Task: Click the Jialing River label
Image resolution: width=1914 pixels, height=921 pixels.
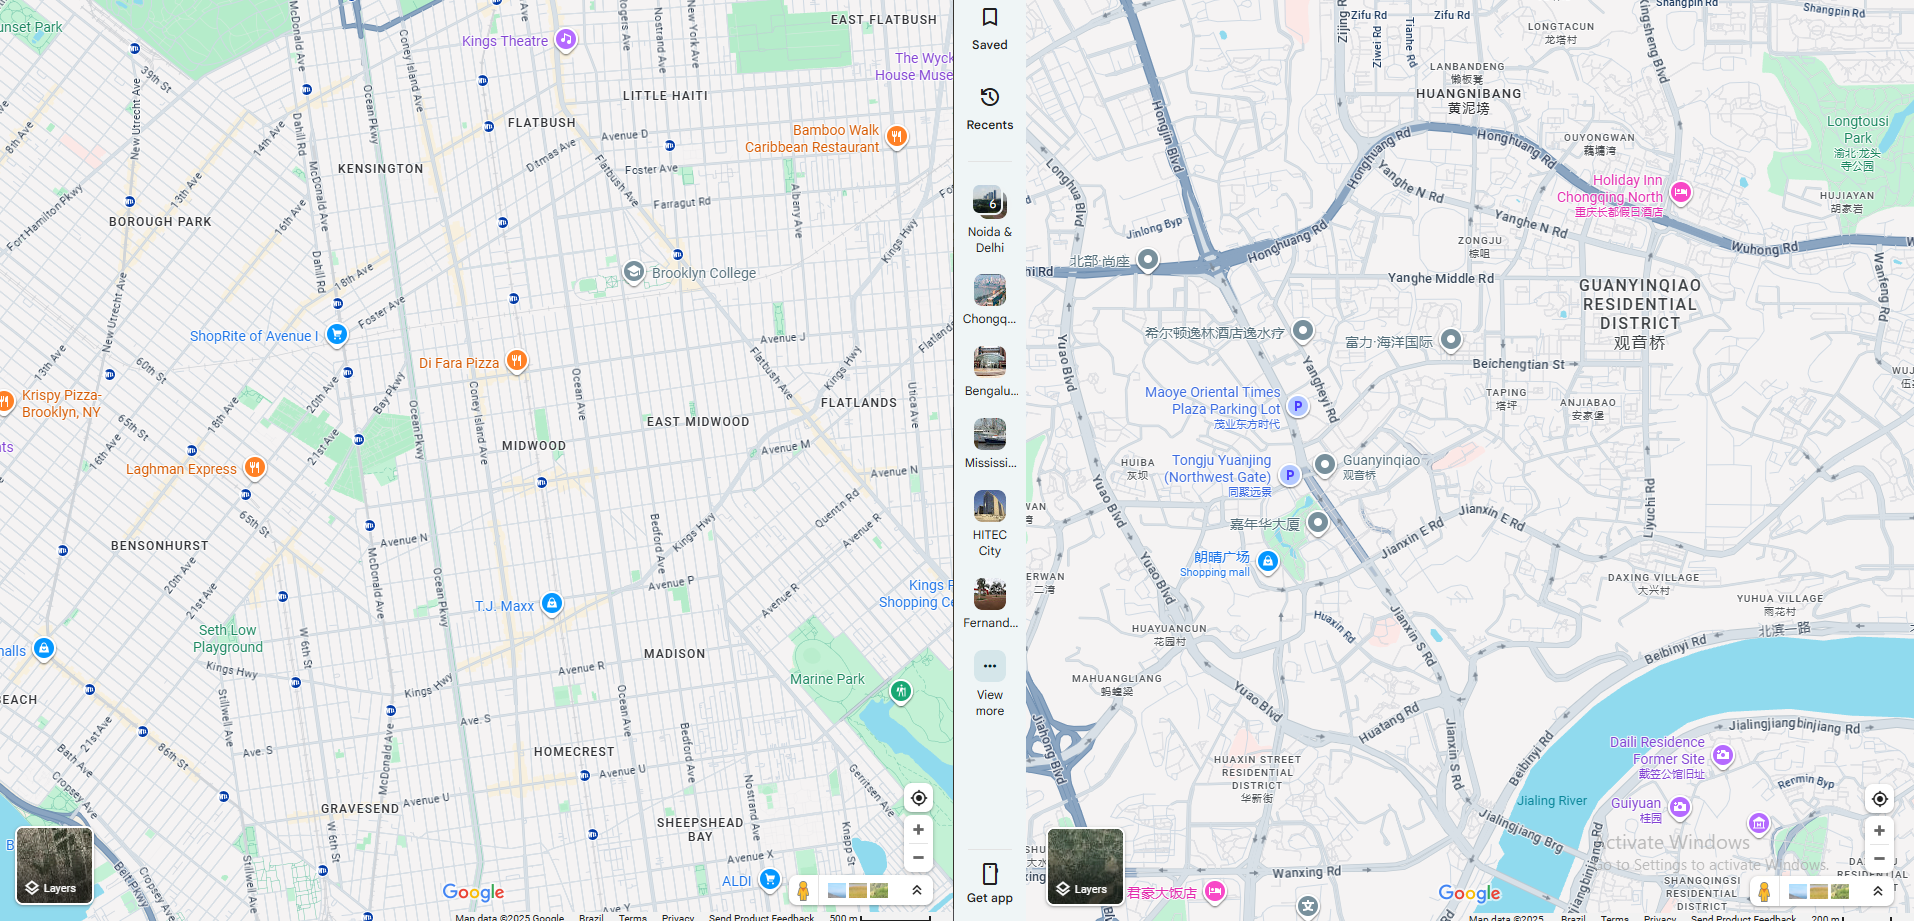Action: 1552,800
